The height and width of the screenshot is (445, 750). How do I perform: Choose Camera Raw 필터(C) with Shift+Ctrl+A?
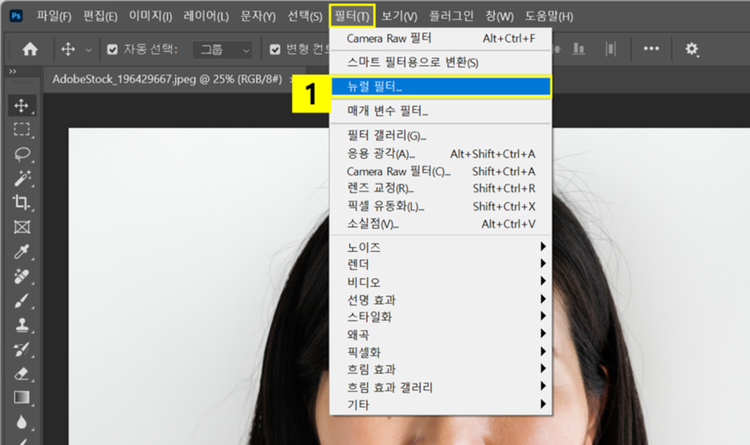tap(441, 171)
